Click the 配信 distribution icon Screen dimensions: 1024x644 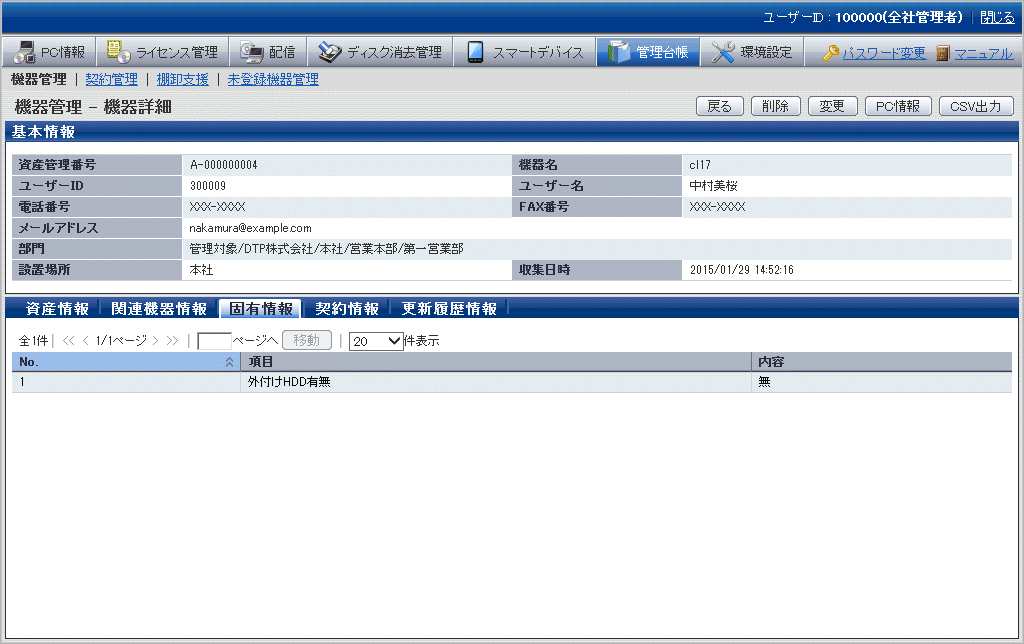[251, 52]
